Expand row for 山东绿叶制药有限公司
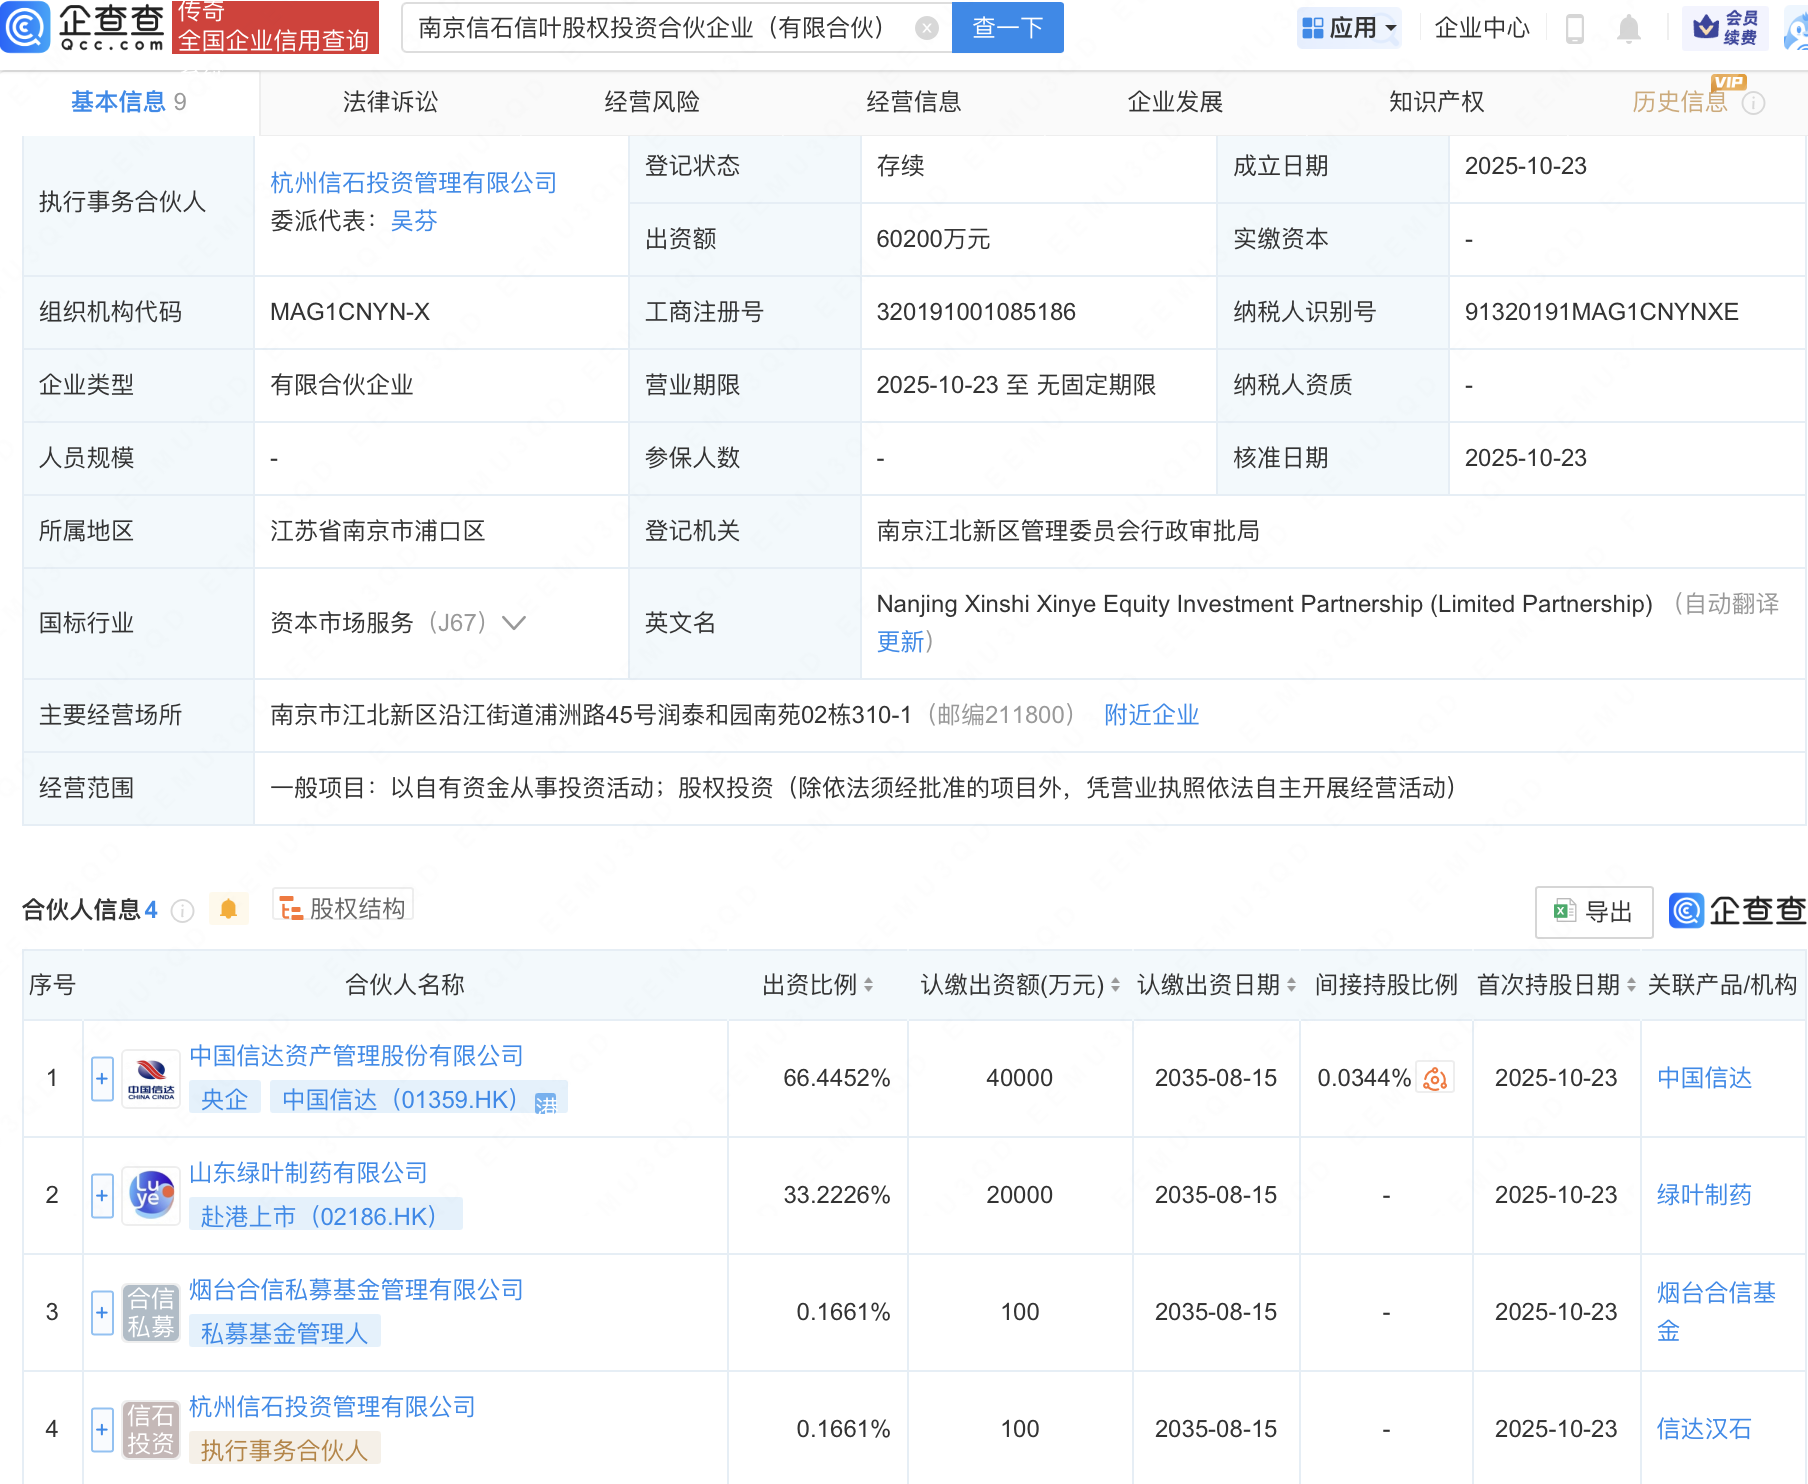The height and width of the screenshot is (1484, 1808). pos(102,1196)
